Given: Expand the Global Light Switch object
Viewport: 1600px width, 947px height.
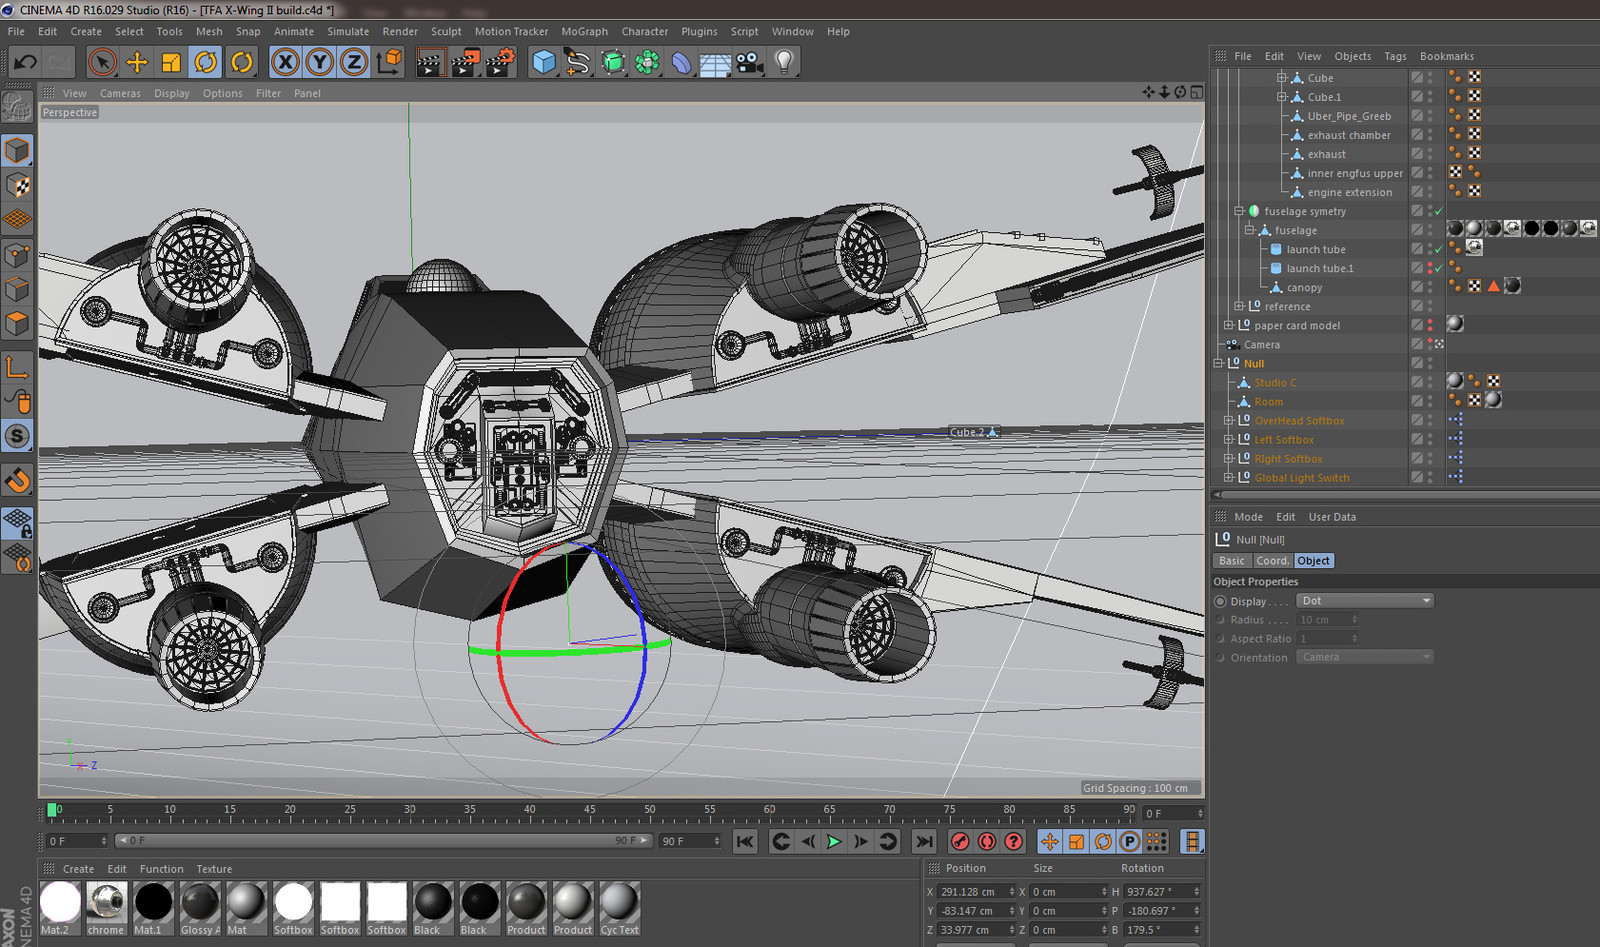Looking at the screenshot, I should [1229, 477].
